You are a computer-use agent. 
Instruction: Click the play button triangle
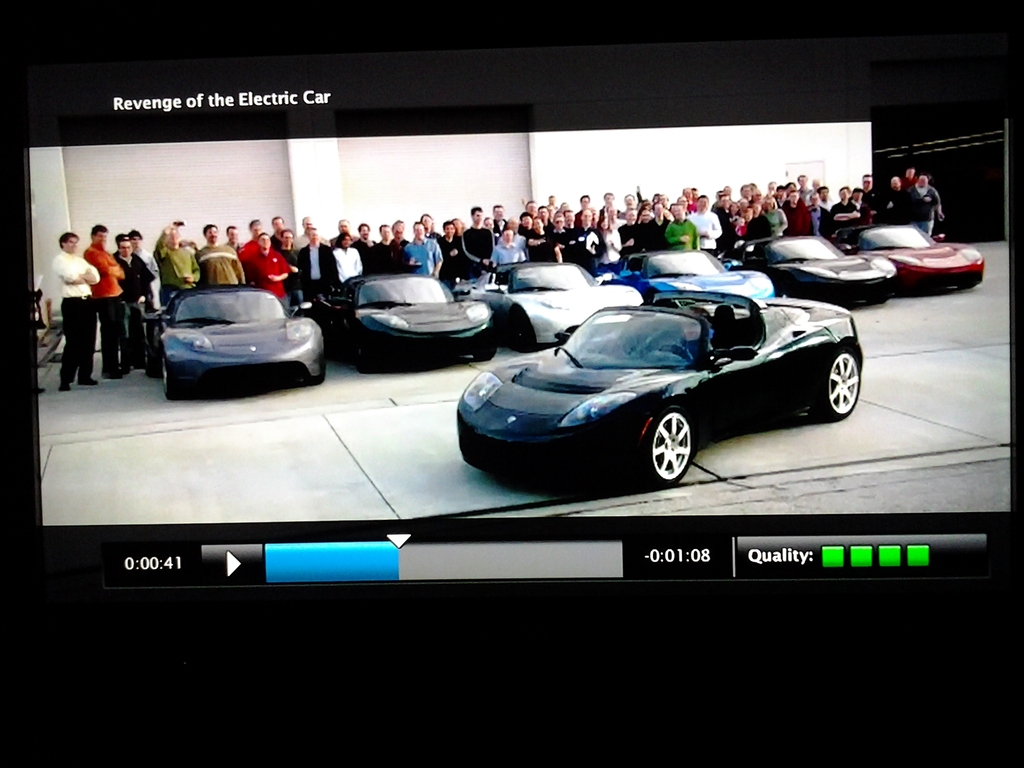click(233, 564)
